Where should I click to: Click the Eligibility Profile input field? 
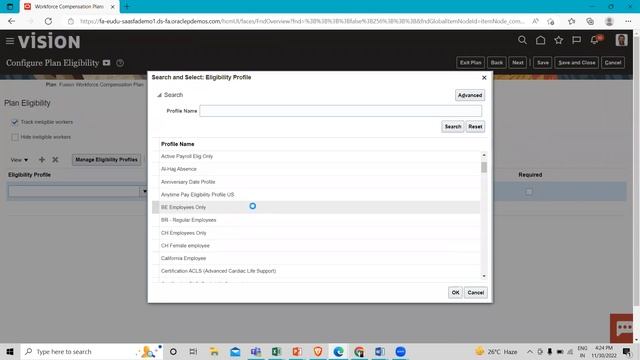point(74,191)
